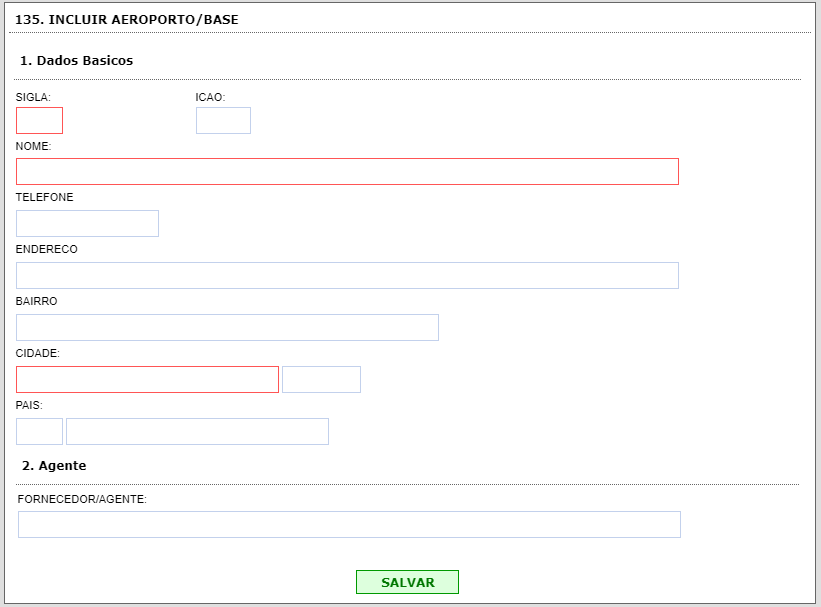Click the '2. Agente' section heading
Image resolution: width=821 pixels, height=607 pixels.
pyautogui.click(x=54, y=466)
